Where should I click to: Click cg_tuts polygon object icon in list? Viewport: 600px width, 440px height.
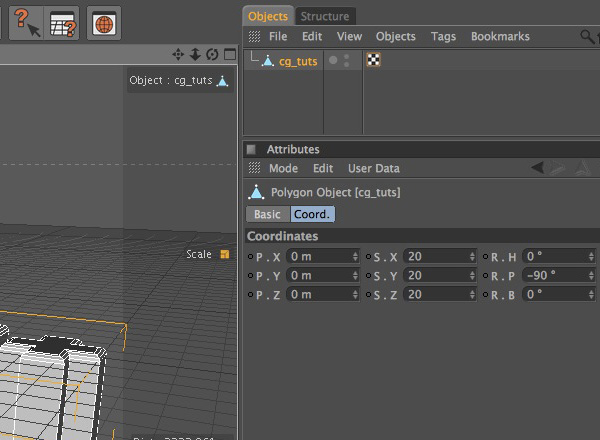click(268, 61)
